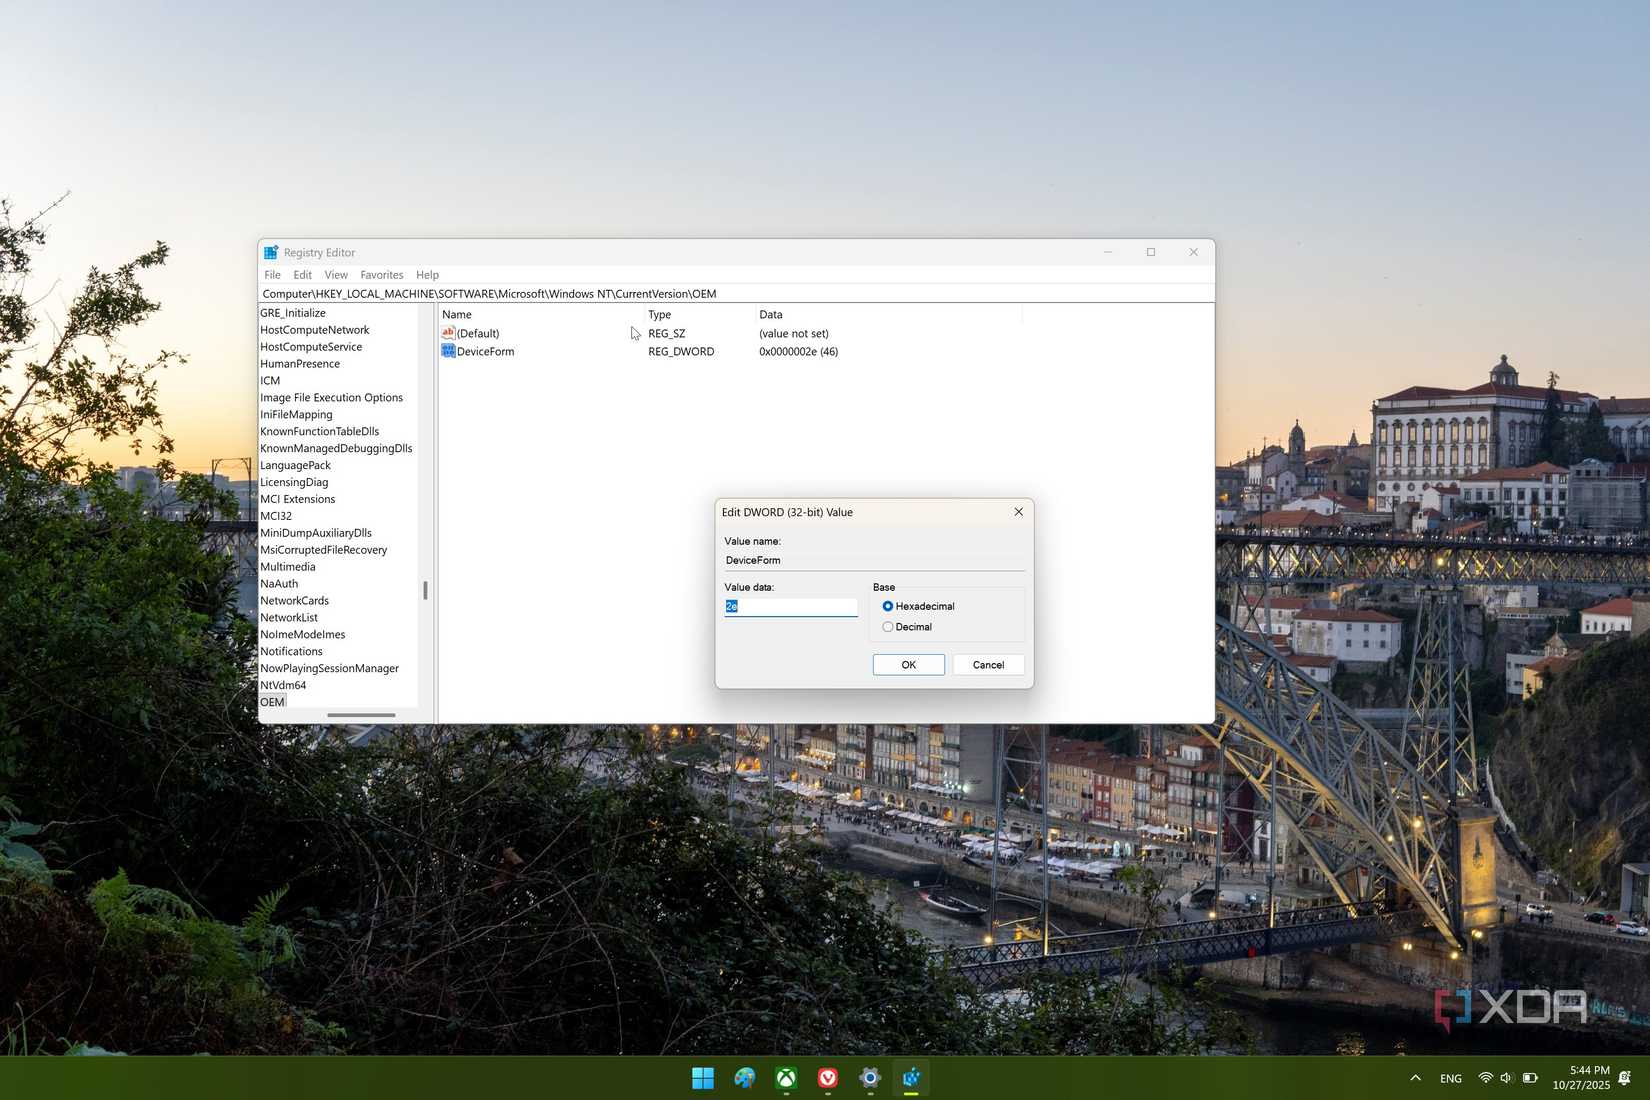Click the registry path address bar
The height and width of the screenshot is (1100, 1650).
736,294
